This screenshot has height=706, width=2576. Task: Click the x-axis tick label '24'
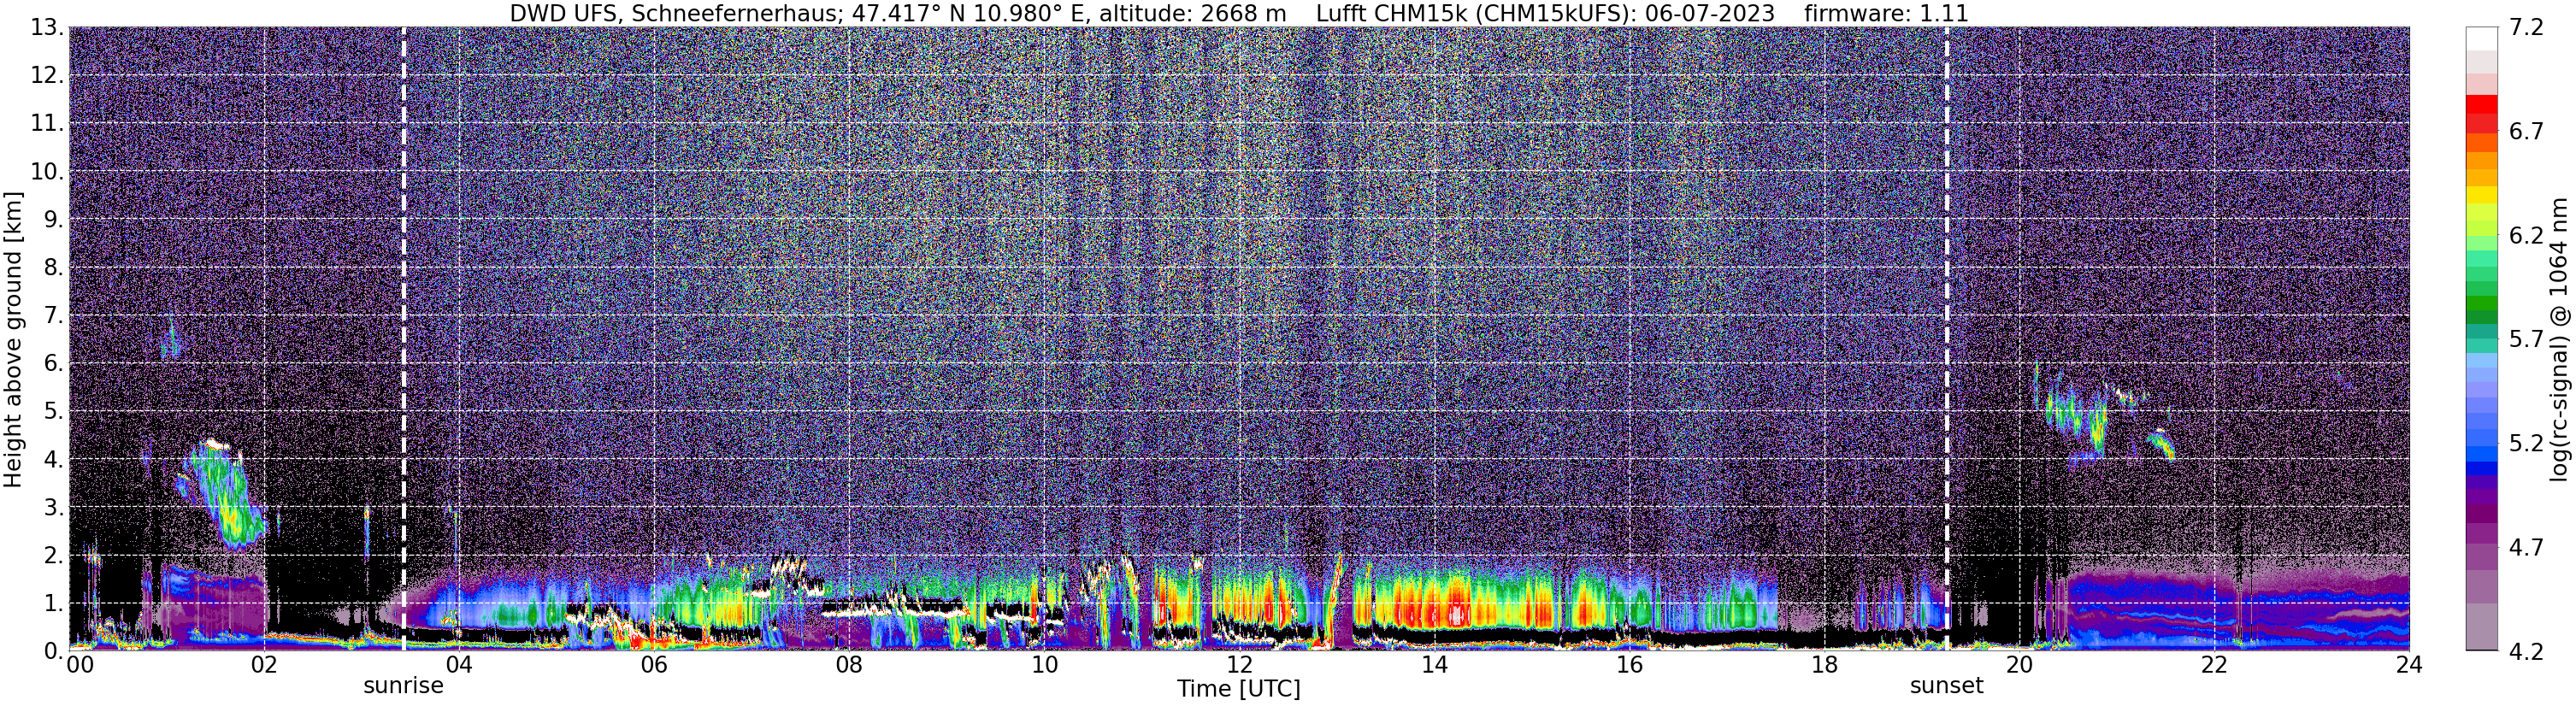(2408, 665)
